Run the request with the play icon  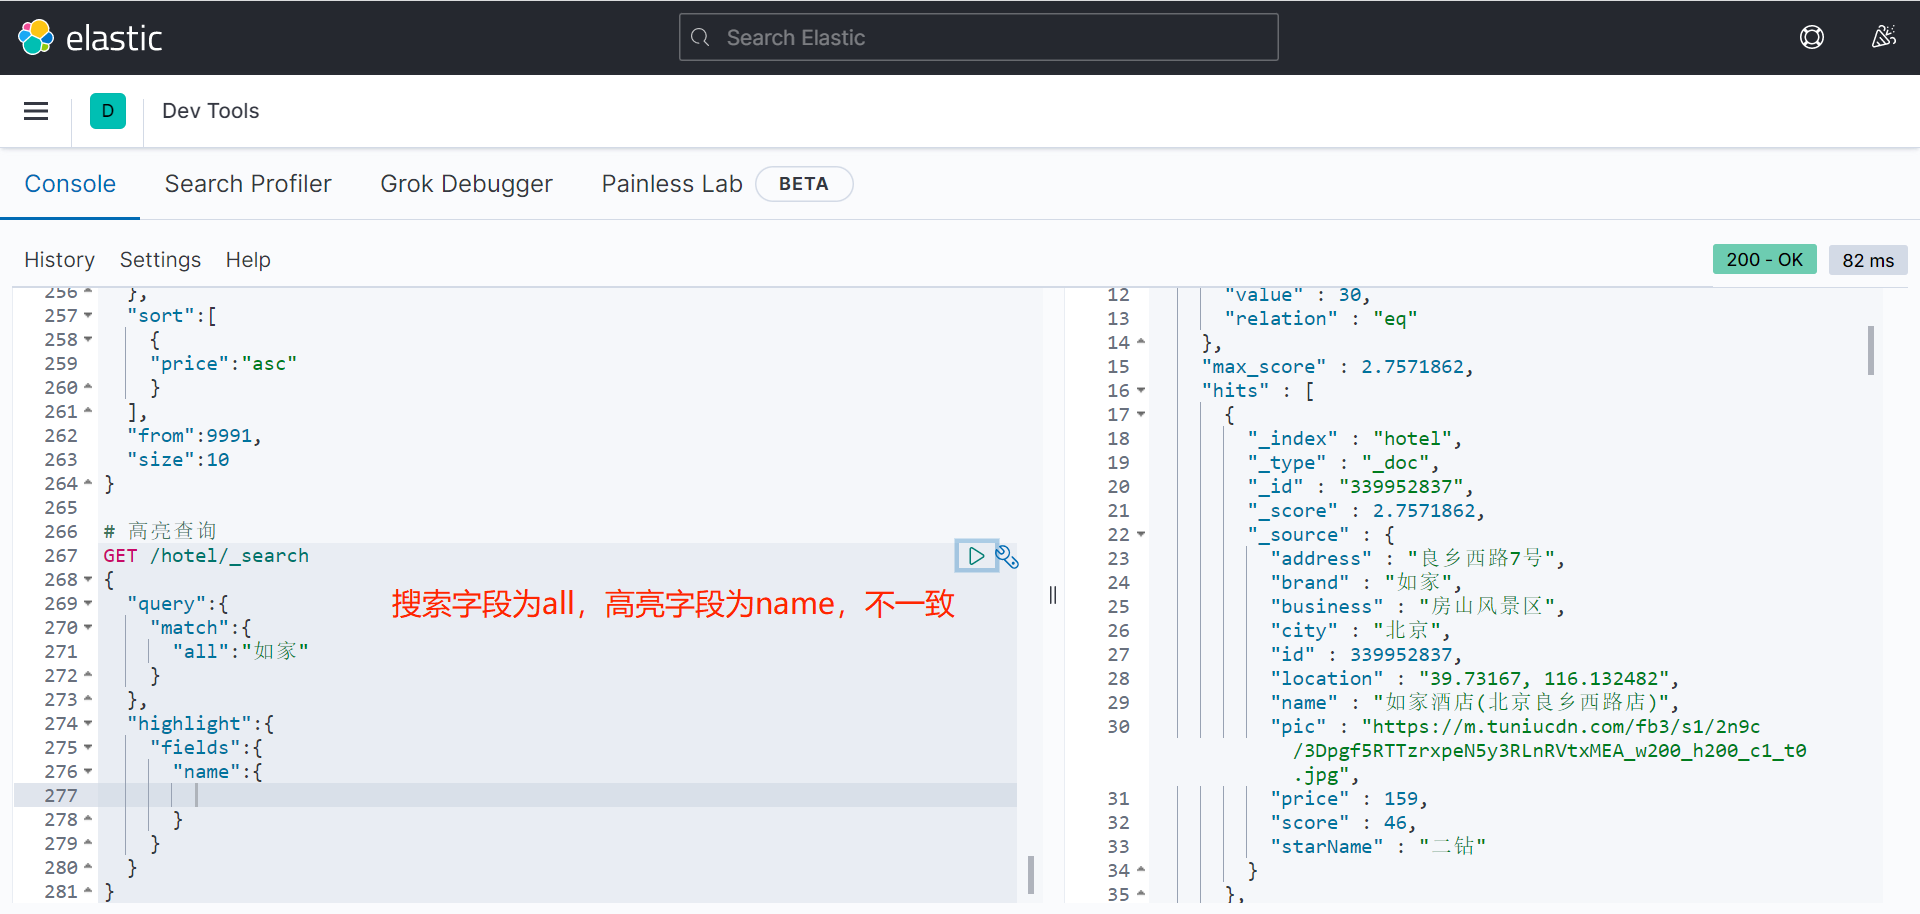(976, 556)
